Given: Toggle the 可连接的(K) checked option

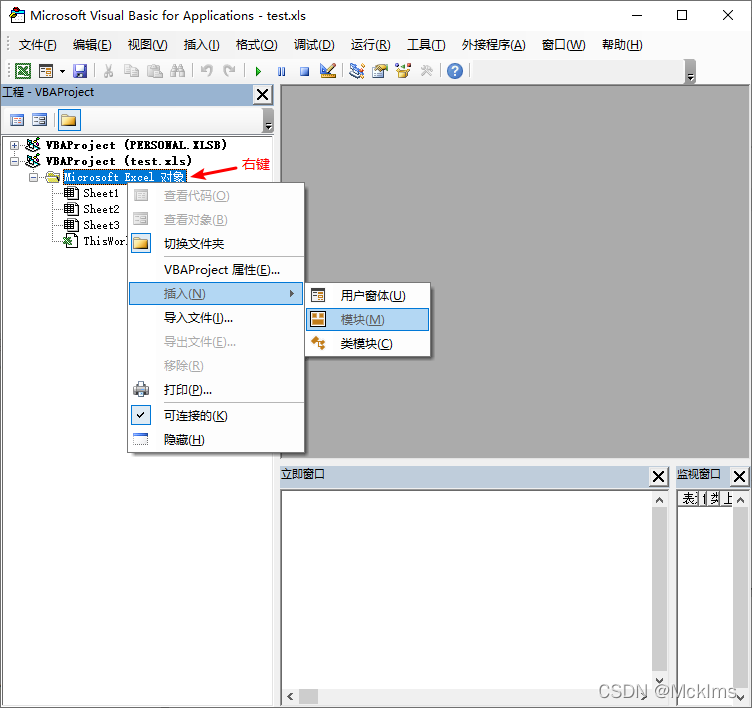Looking at the screenshot, I should [216, 415].
